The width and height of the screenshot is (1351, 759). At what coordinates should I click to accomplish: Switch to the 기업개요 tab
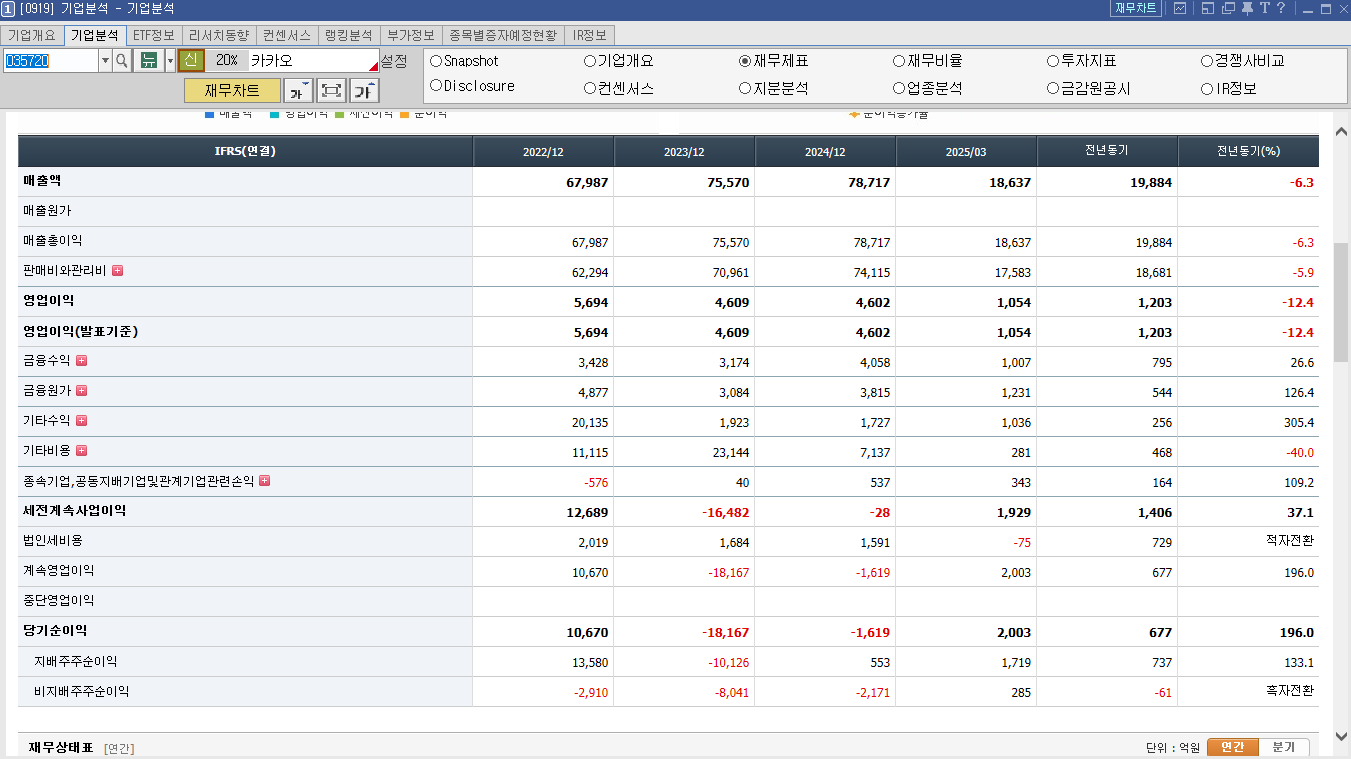click(32, 35)
